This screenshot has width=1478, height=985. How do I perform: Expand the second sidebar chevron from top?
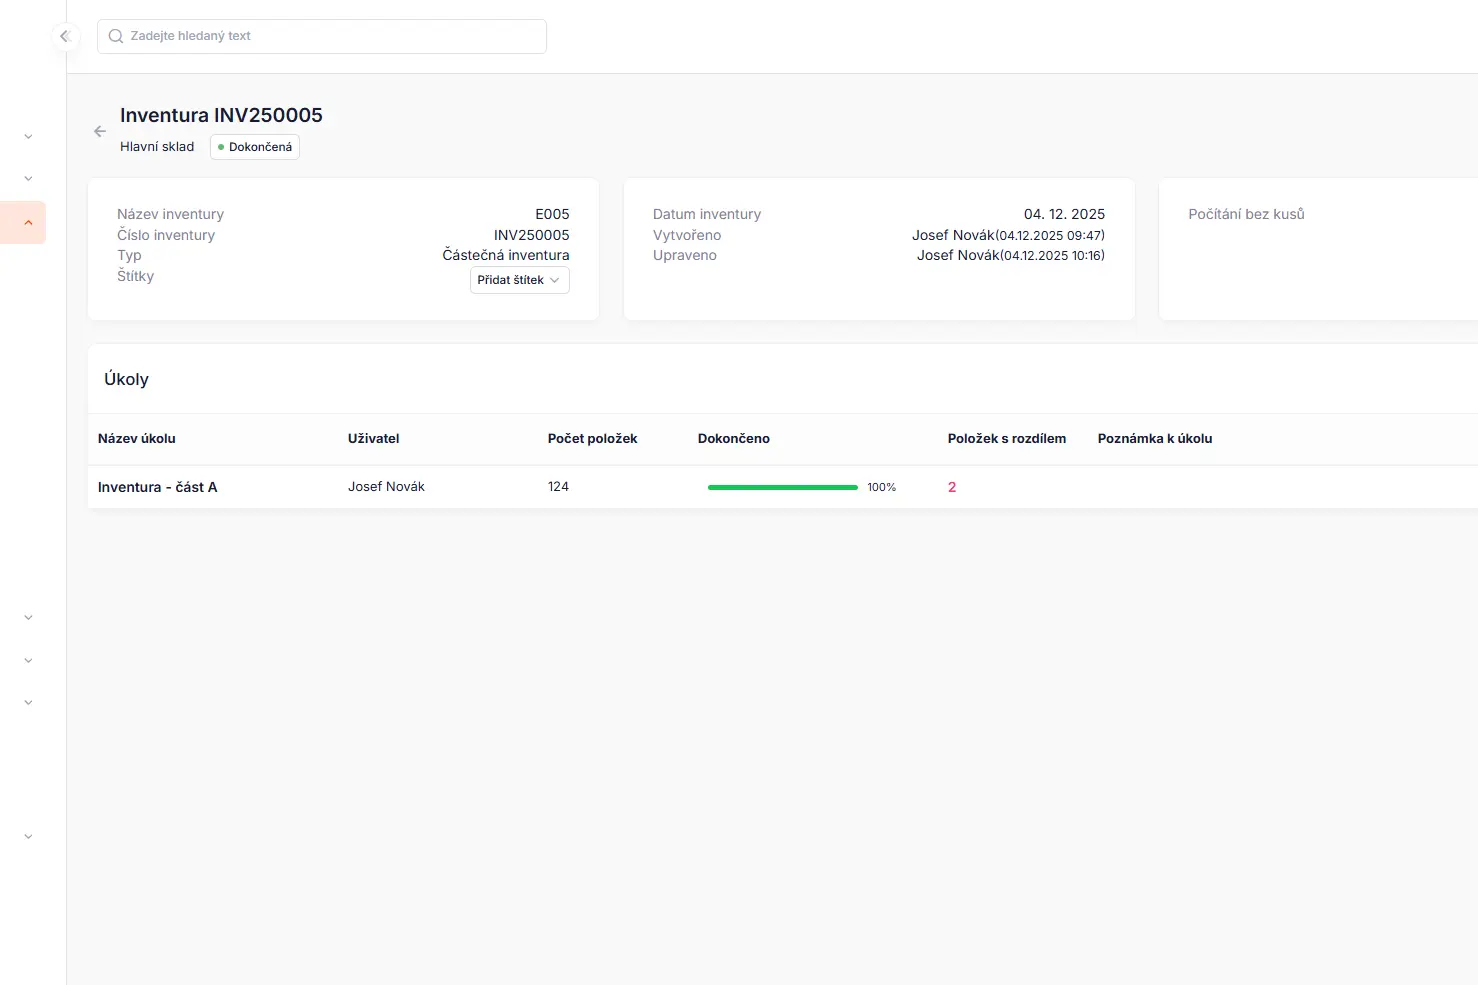click(27, 177)
